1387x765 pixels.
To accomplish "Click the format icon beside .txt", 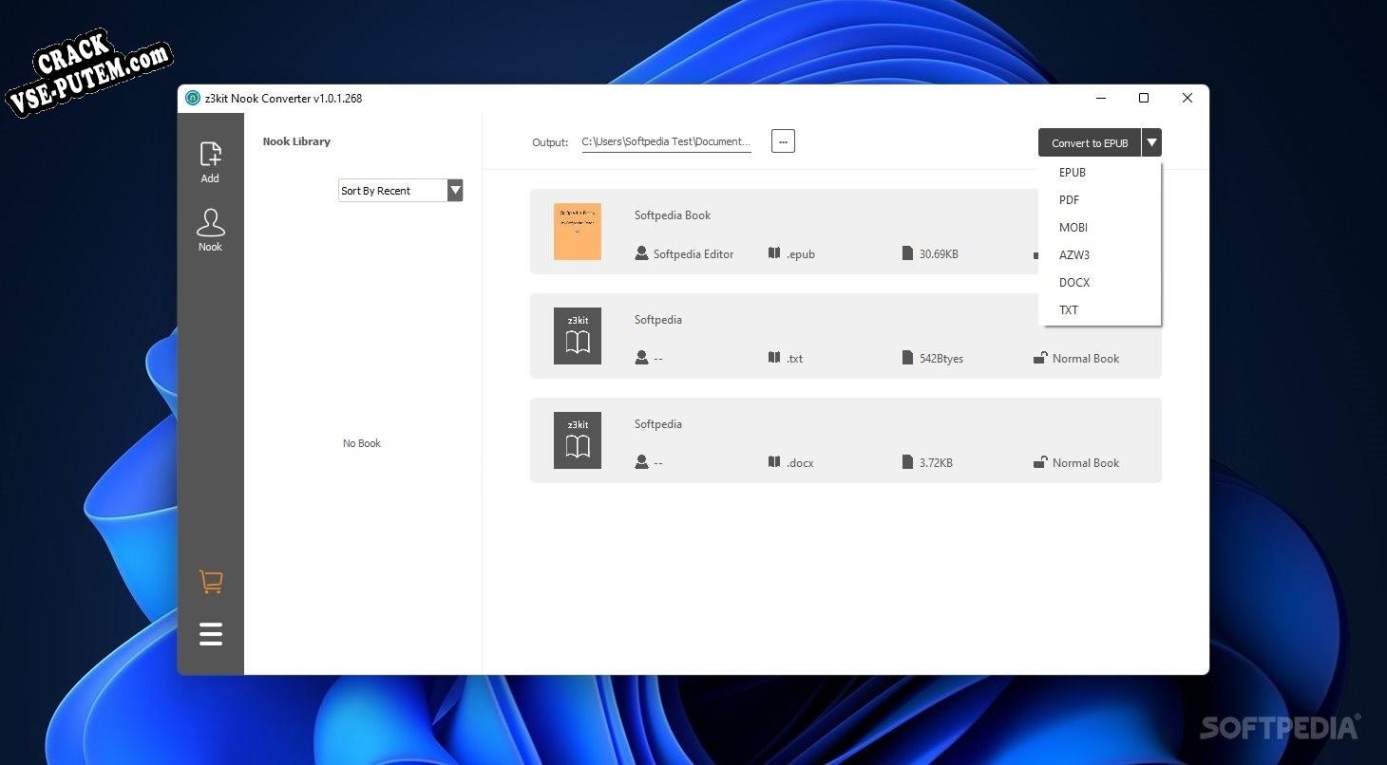I will [x=774, y=358].
